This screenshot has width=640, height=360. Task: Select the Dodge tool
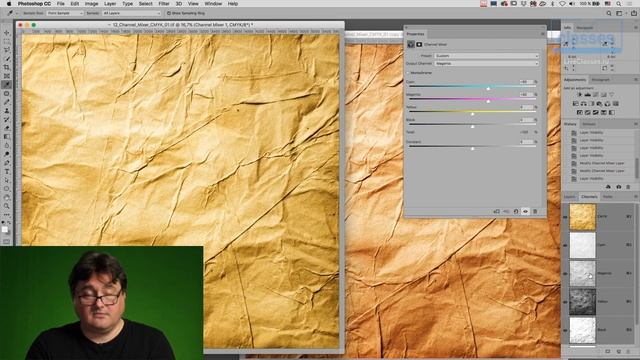pyautogui.click(x=7, y=154)
